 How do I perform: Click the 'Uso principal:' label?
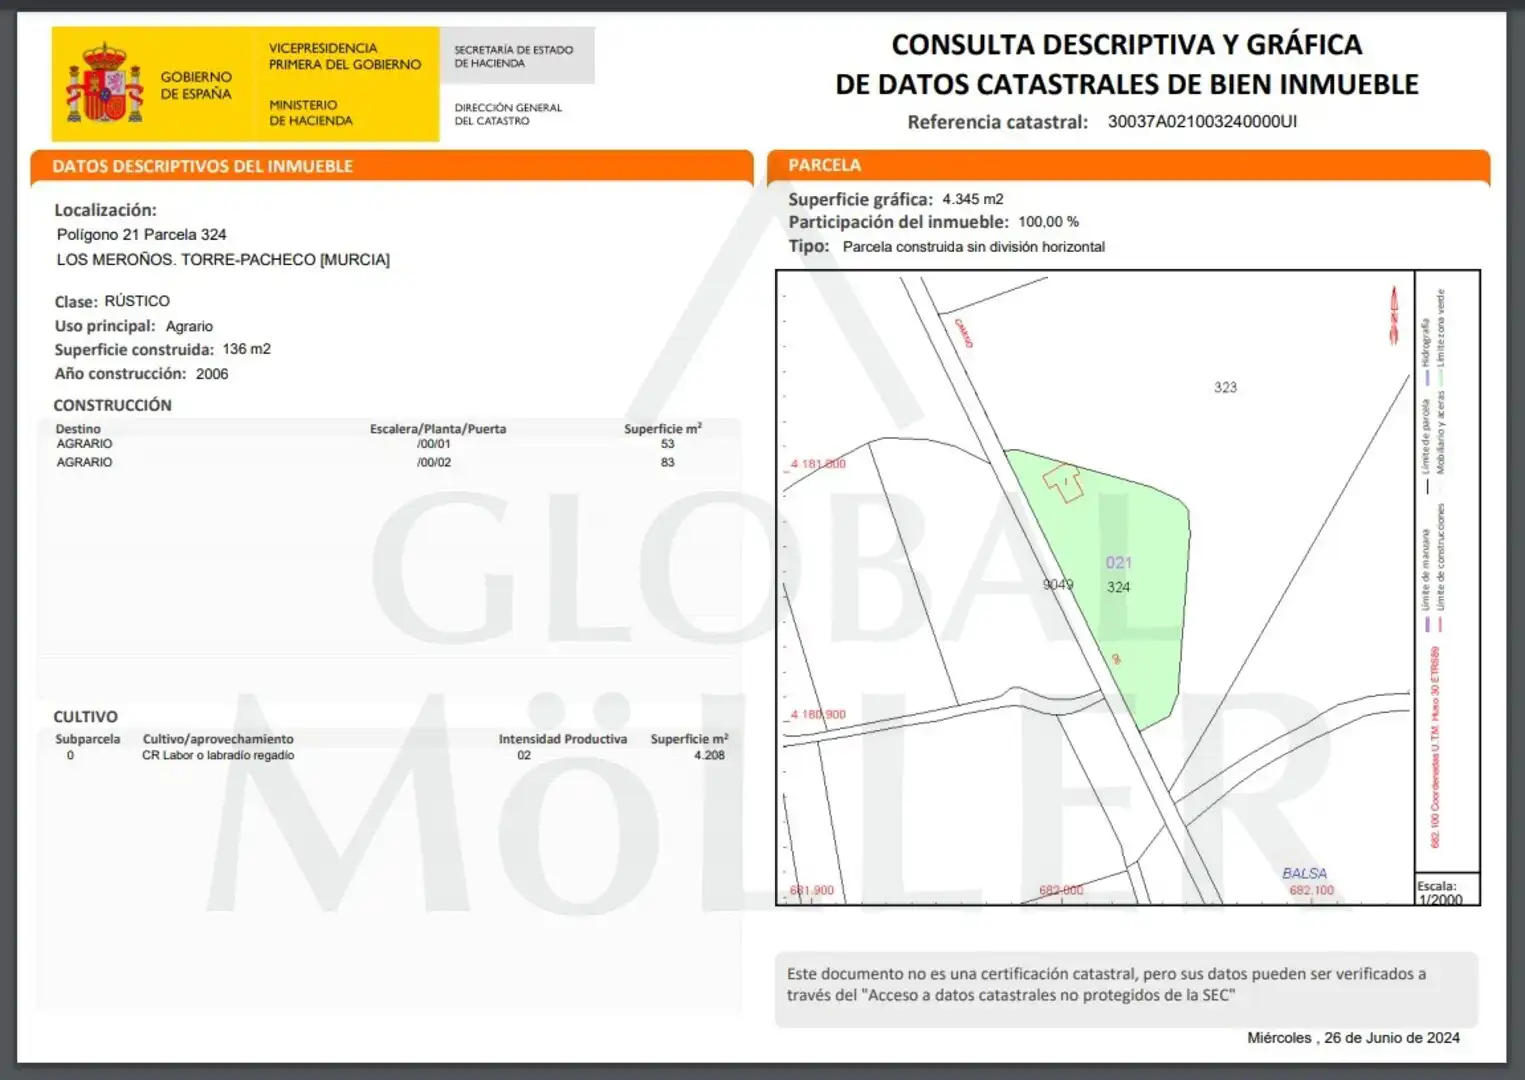[105, 326]
